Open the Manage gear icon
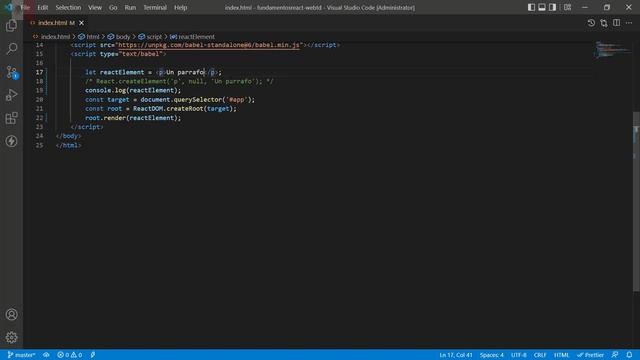Image resolution: width=640 pixels, height=360 pixels. [x=11, y=337]
